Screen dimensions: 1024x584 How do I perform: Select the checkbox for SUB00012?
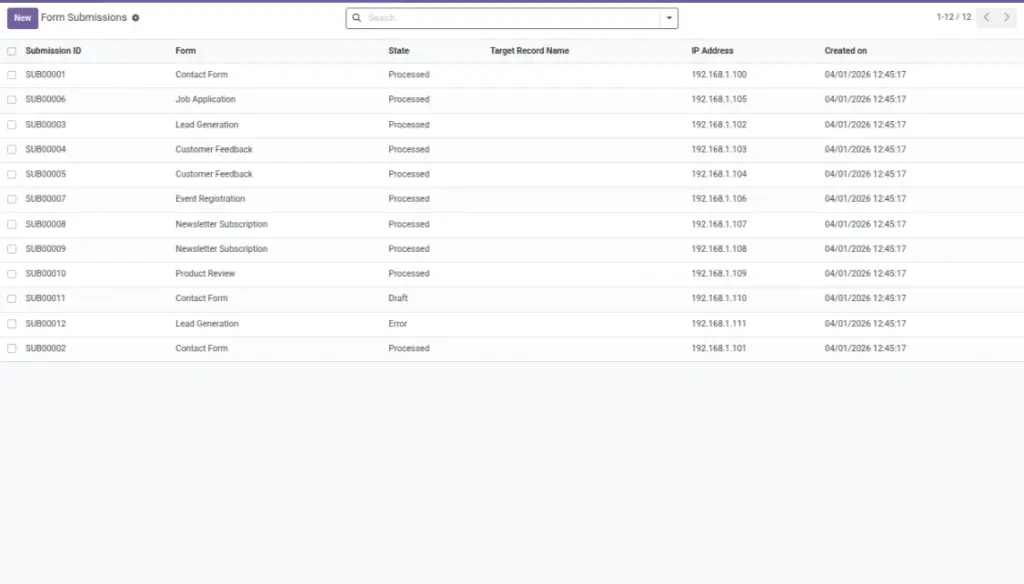tap(12, 324)
